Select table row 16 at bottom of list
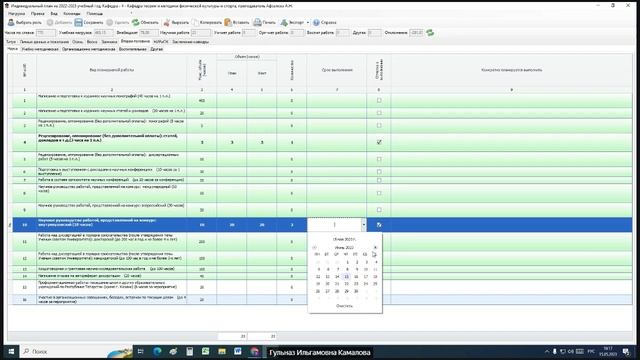The image size is (640, 360). [x=322, y=300]
